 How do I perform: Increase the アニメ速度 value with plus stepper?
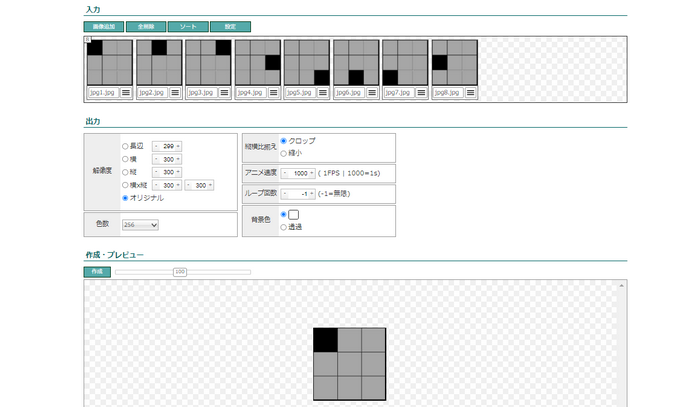312,173
